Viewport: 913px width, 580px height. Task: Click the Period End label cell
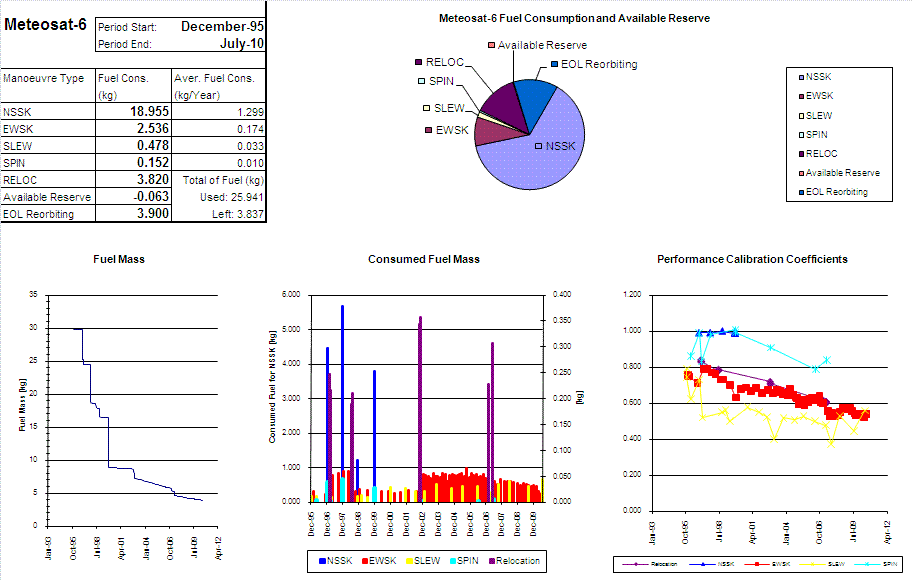coord(125,44)
